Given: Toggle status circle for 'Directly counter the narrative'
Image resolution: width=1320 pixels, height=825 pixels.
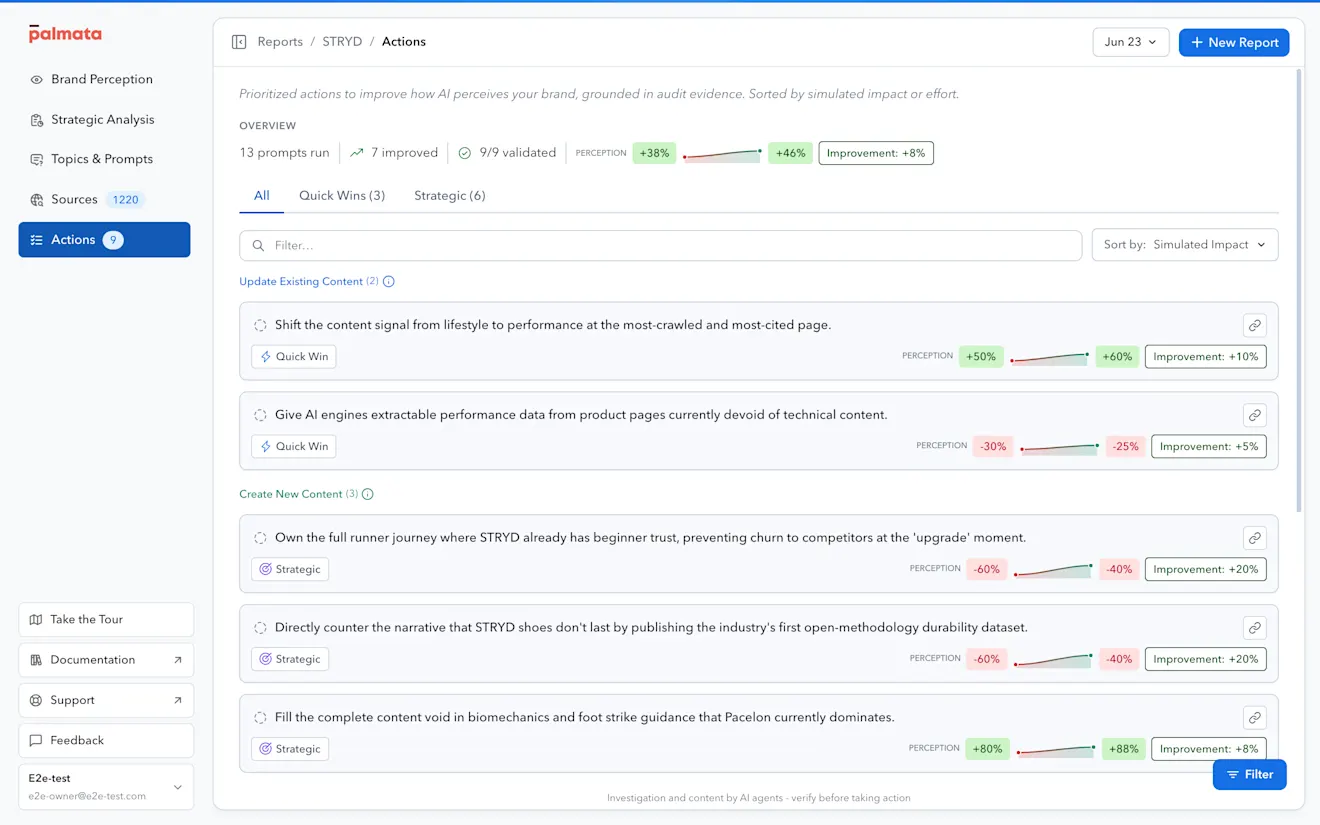Looking at the screenshot, I should (260, 628).
